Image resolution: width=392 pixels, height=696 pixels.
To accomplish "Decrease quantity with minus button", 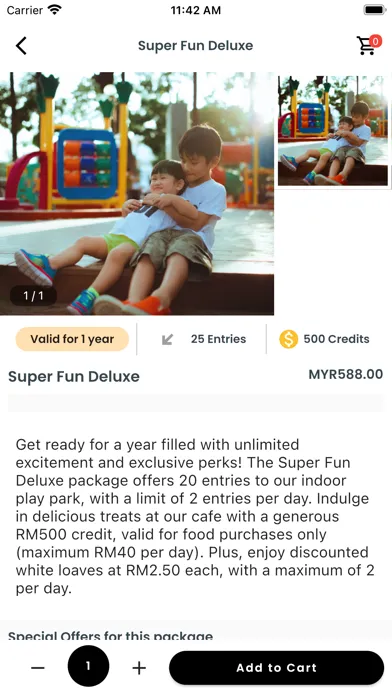I will [x=38, y=667].
